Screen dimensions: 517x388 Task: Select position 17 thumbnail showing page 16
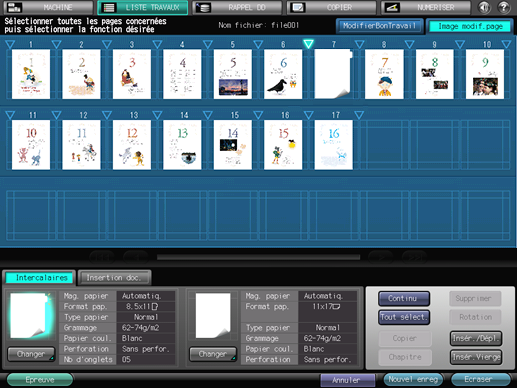333,145
